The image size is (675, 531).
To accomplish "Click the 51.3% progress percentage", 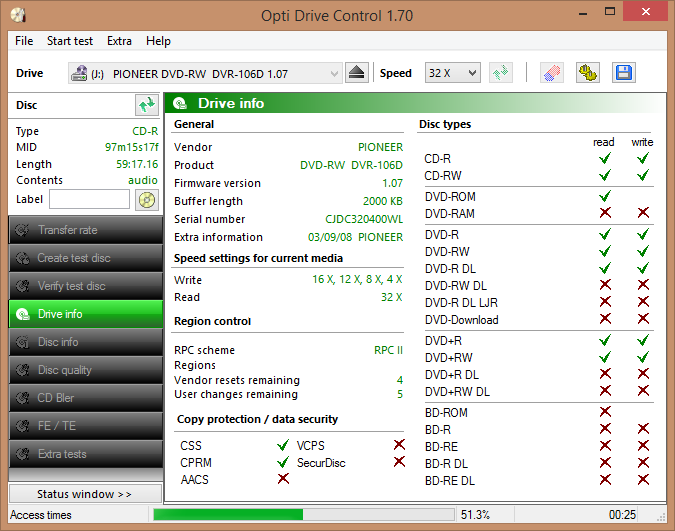I will pyautogui.click(x=475, y=515).
